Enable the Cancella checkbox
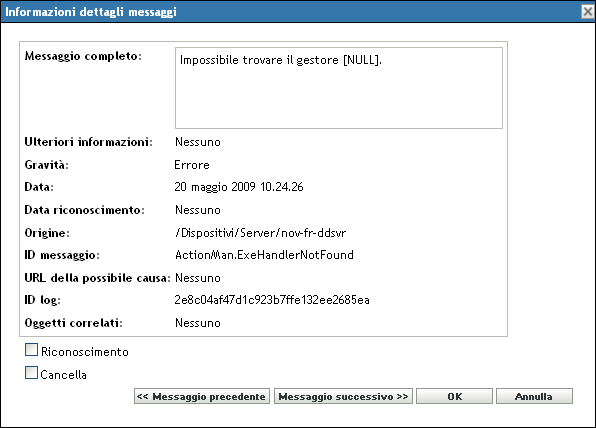This screenshot has height=428, width=596. tap(32, 373)
